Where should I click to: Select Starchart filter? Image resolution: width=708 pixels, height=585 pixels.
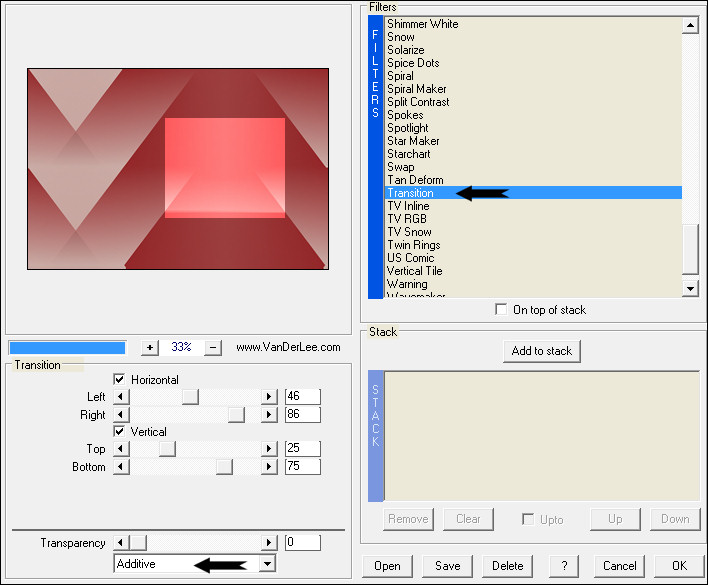pyautogui.click(x=533, y=154)
